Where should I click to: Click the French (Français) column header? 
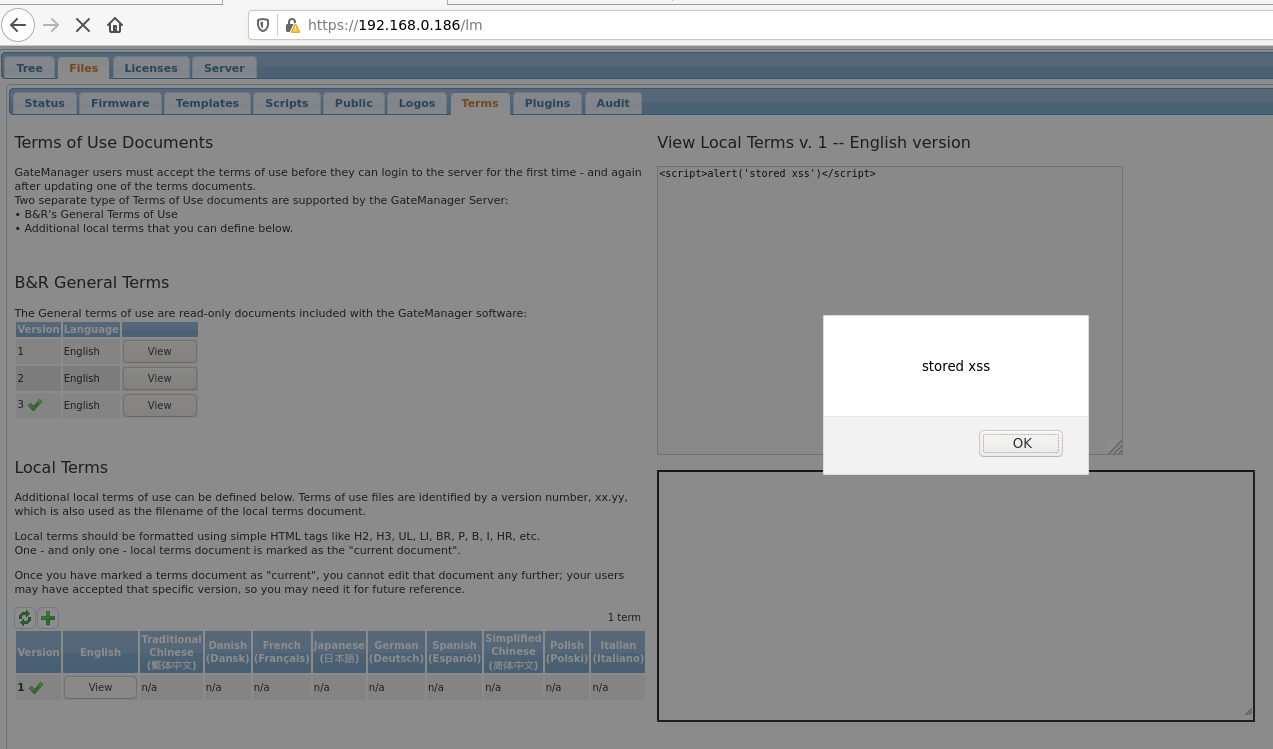tap(282, 652)
